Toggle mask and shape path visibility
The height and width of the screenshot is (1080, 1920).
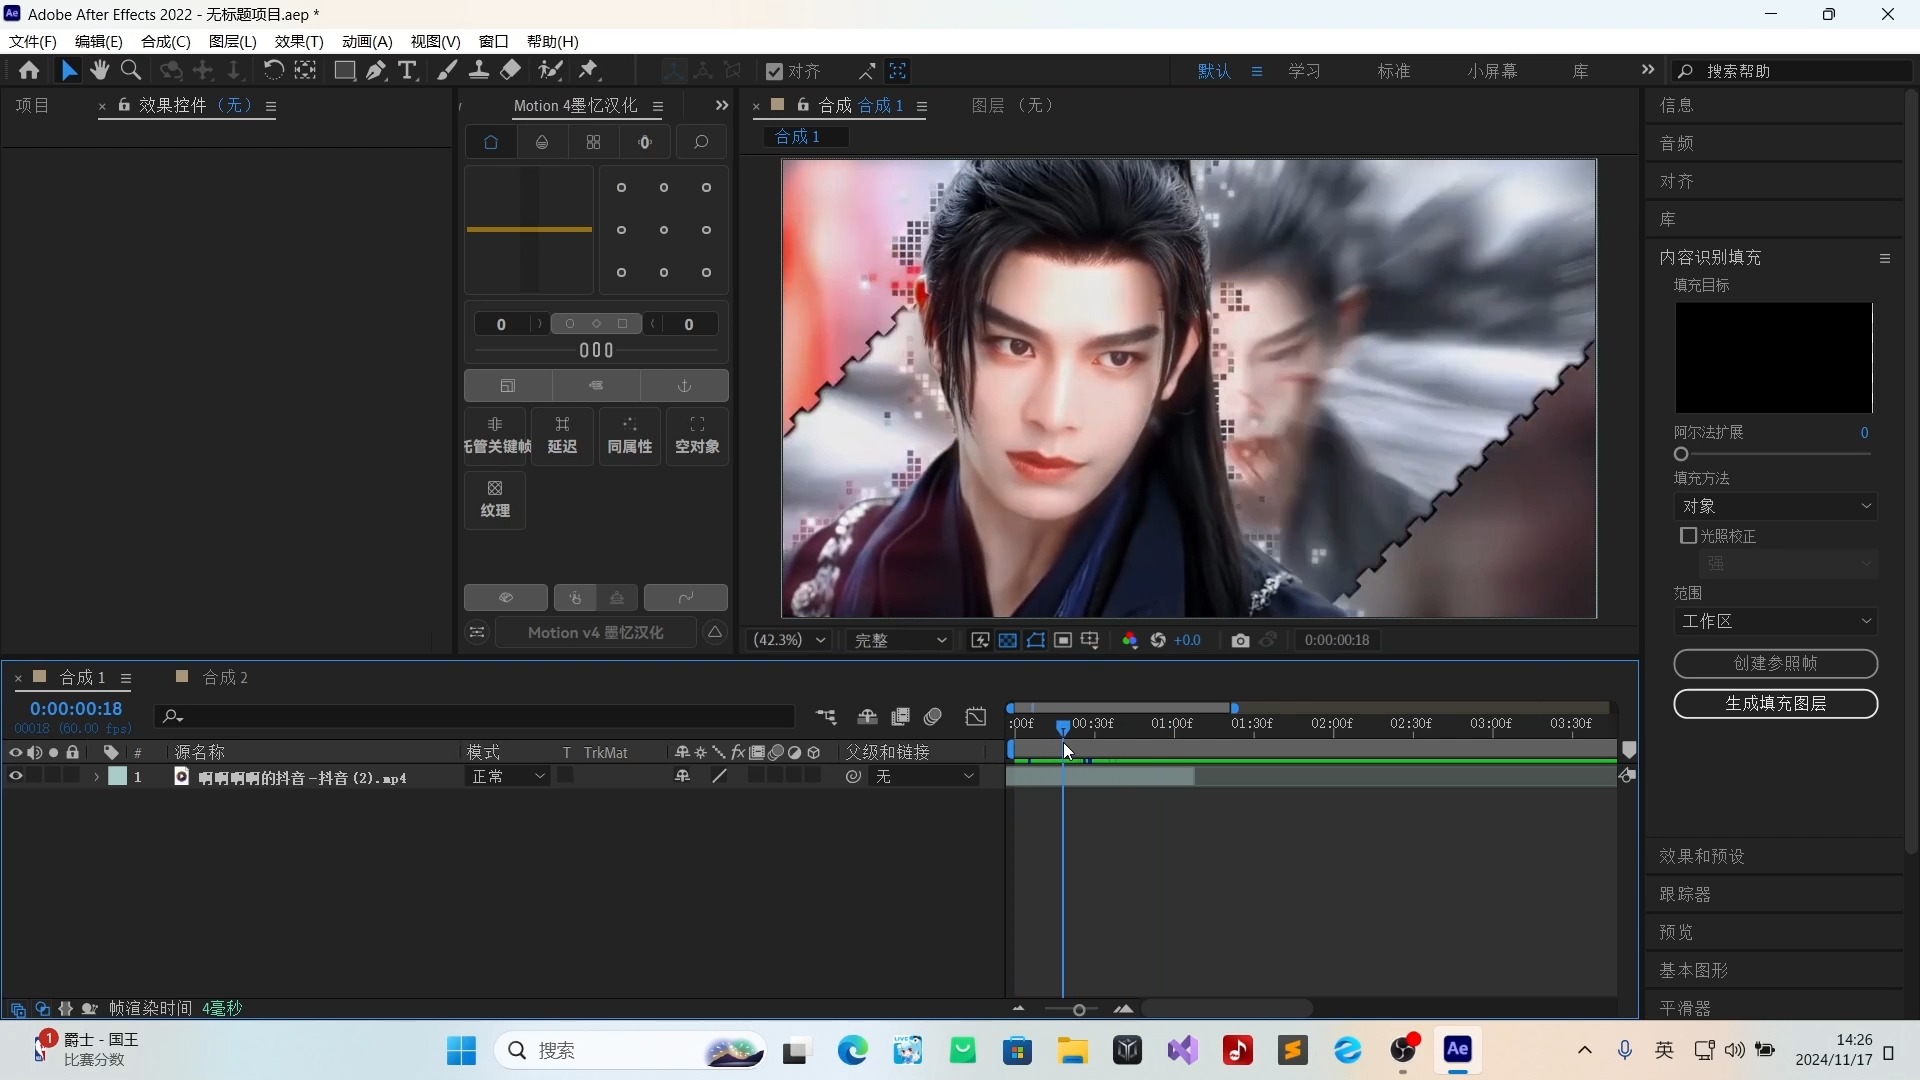pyautogui.click(x=1036, y=641)
